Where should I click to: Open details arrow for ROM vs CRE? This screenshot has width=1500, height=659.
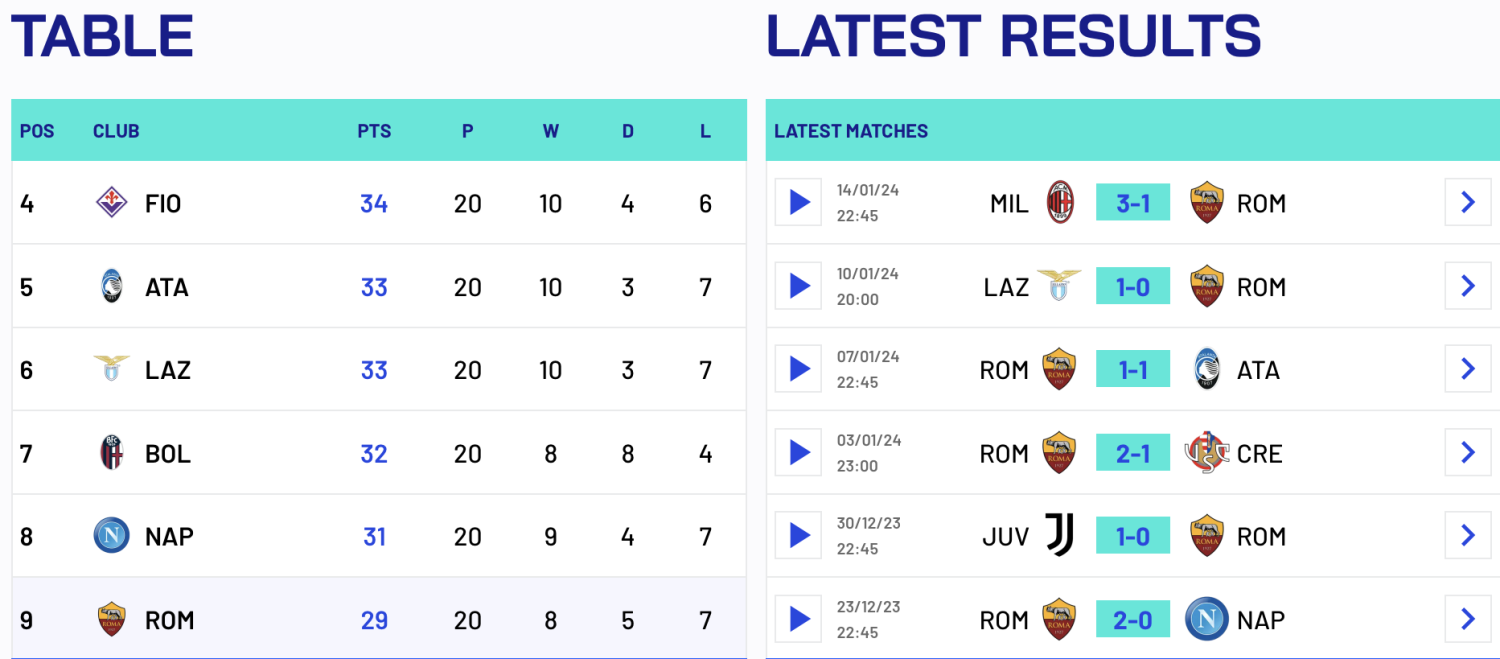coord(1467,453)
